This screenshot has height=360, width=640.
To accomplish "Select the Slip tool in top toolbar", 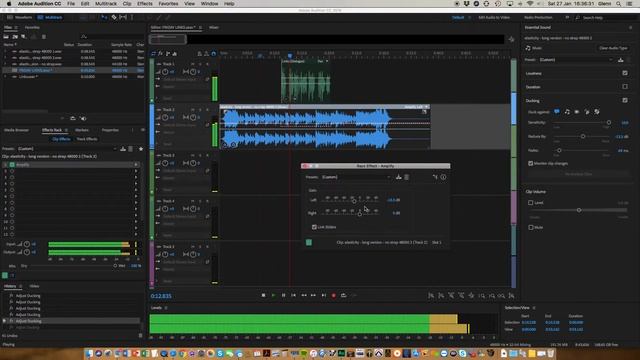I will pyautogui.click(x=122, y=17).
